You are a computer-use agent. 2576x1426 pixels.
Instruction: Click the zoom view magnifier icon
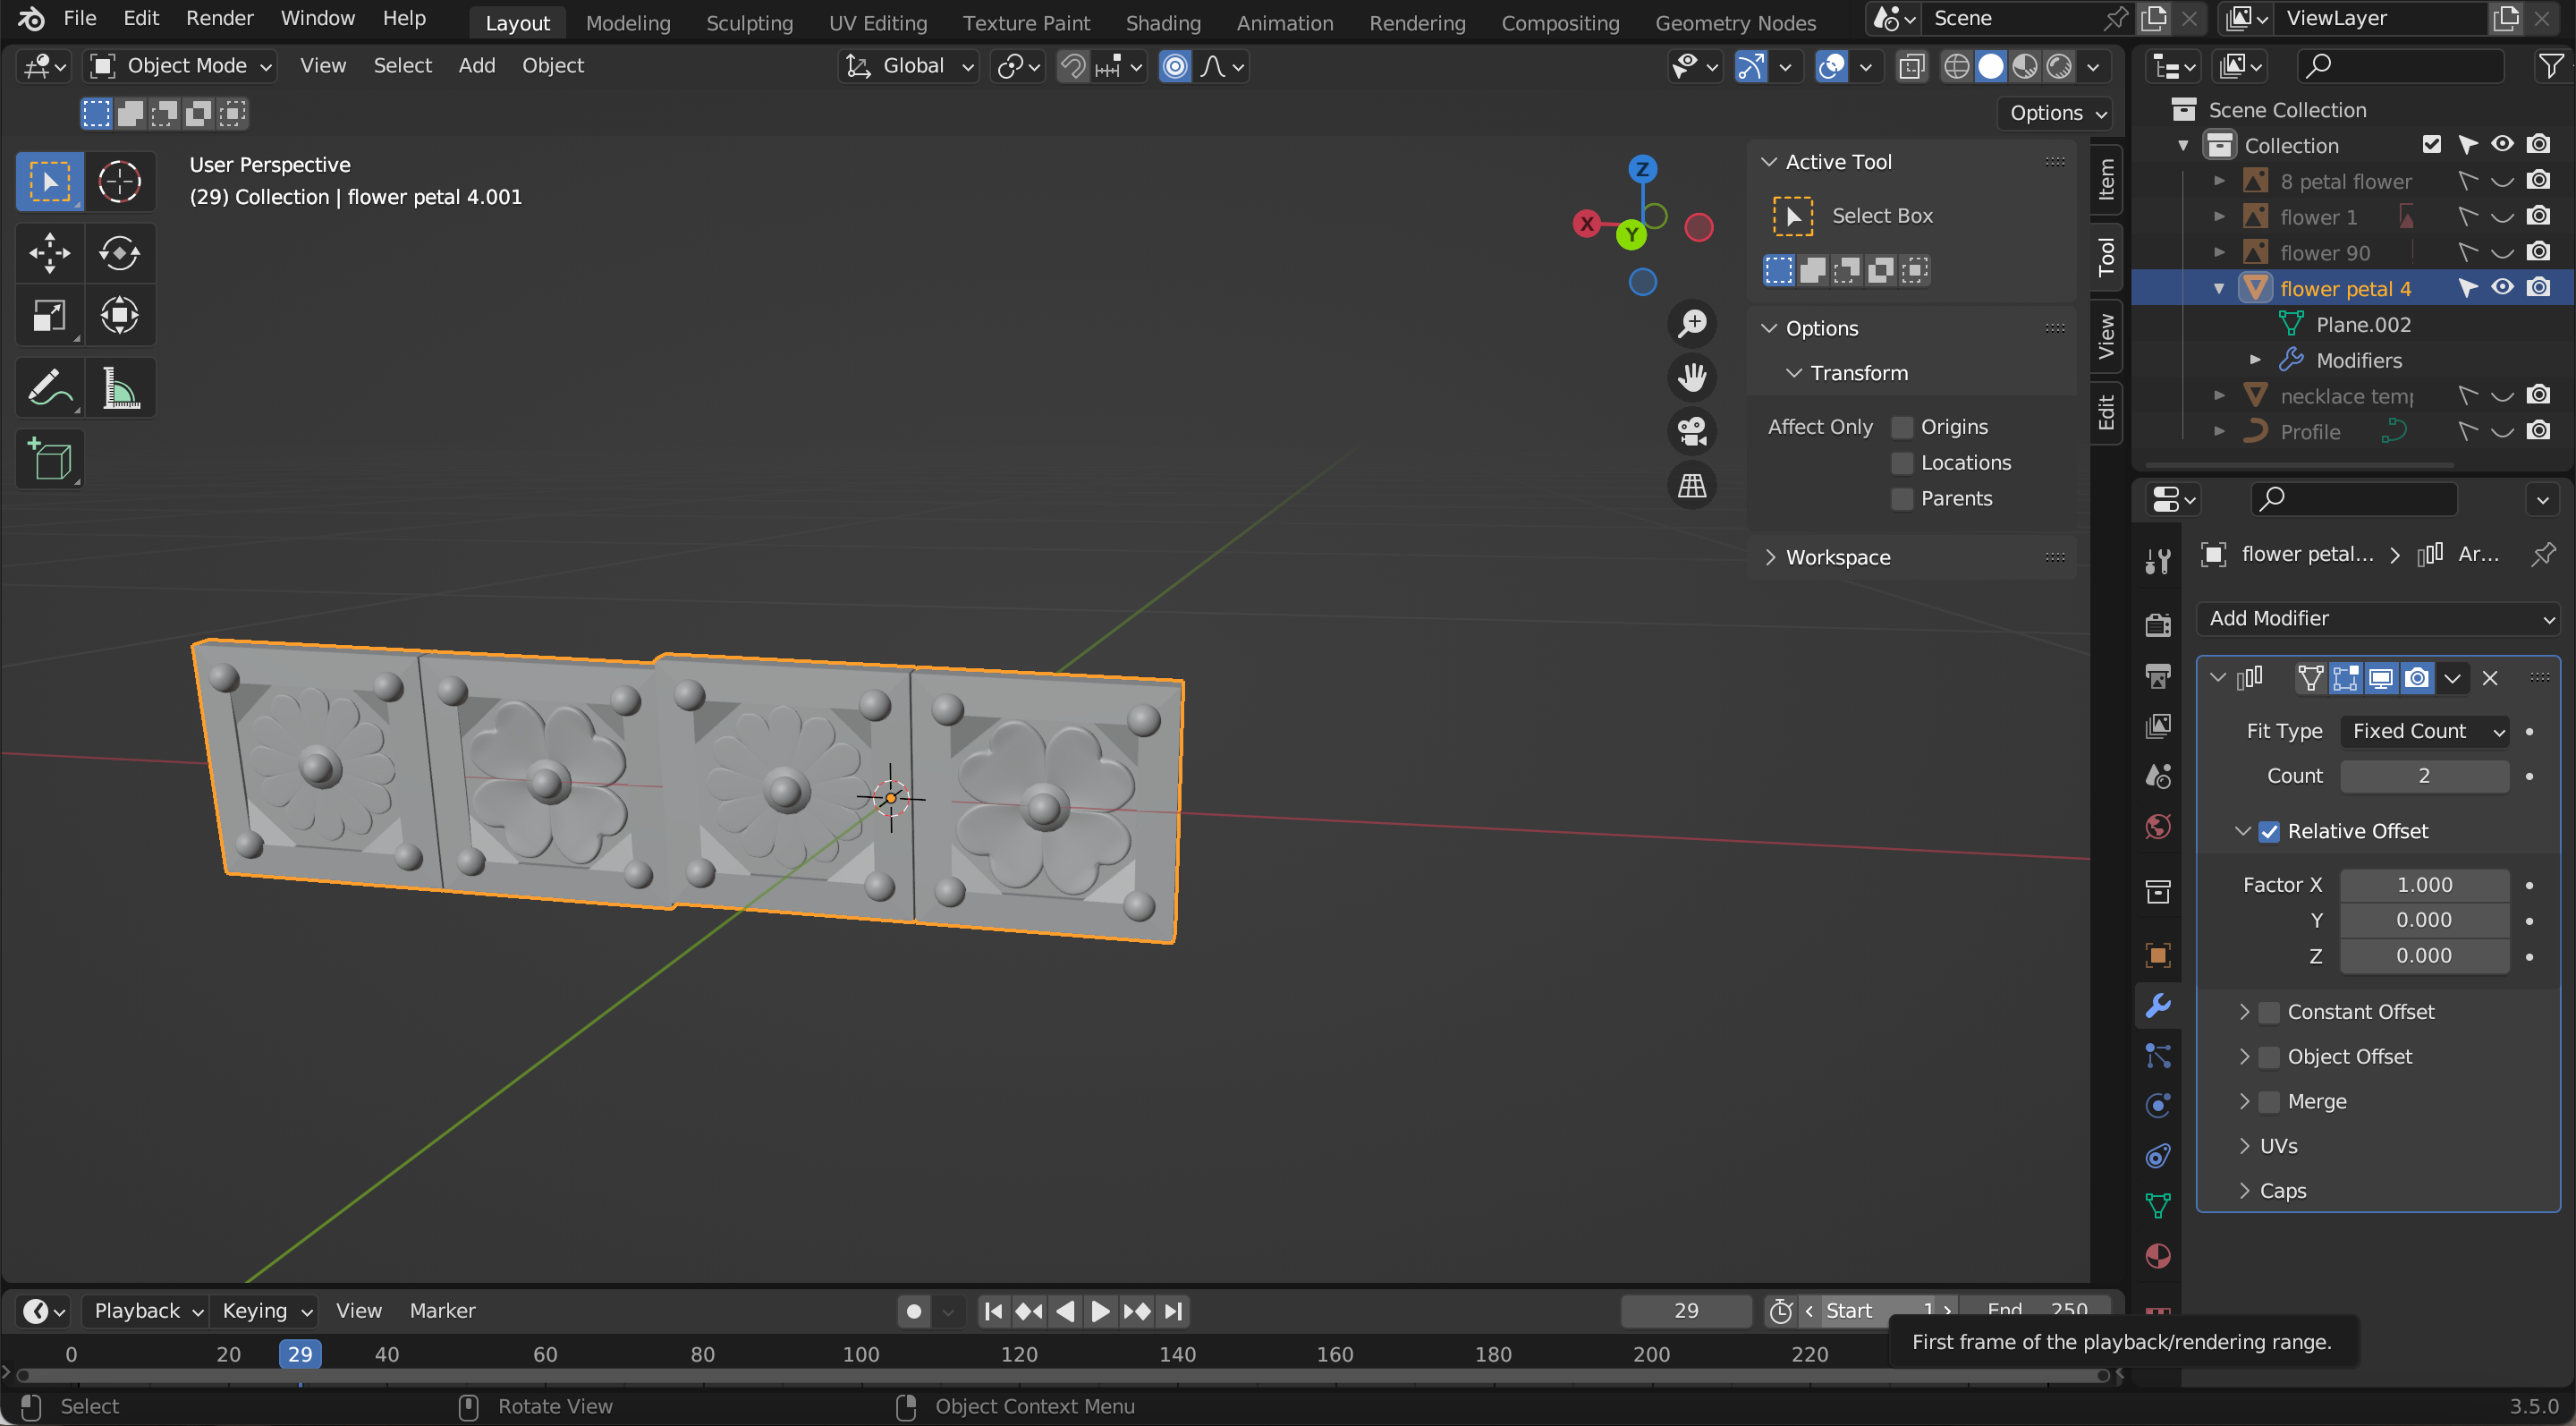coord(1692,324)
